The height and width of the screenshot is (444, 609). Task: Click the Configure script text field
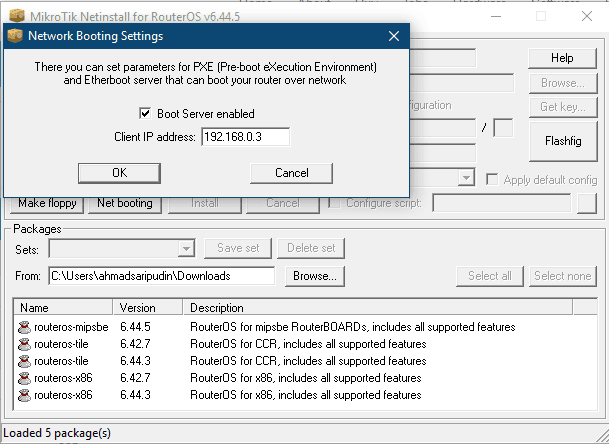501,203
